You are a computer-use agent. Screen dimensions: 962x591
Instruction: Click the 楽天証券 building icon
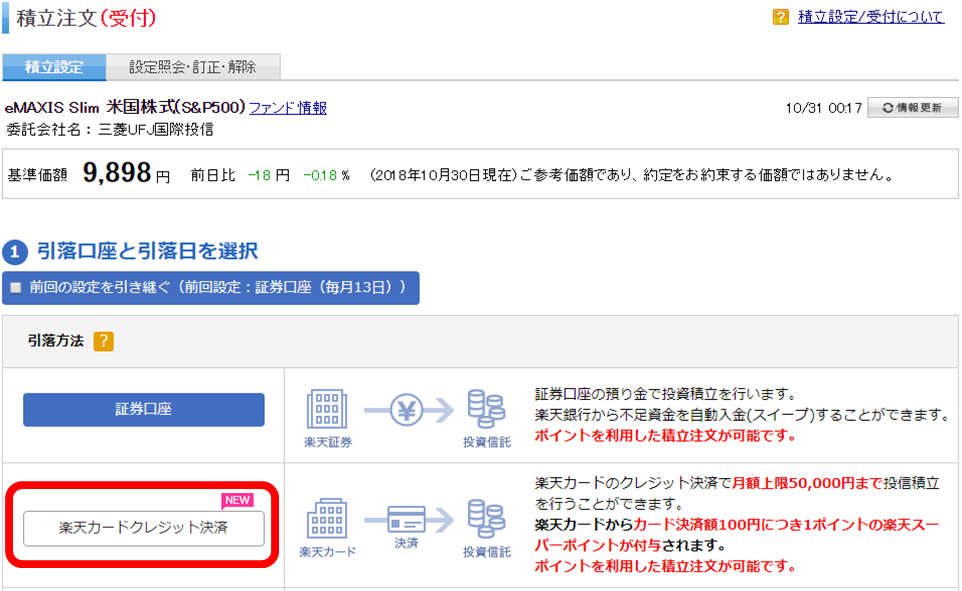327,409
